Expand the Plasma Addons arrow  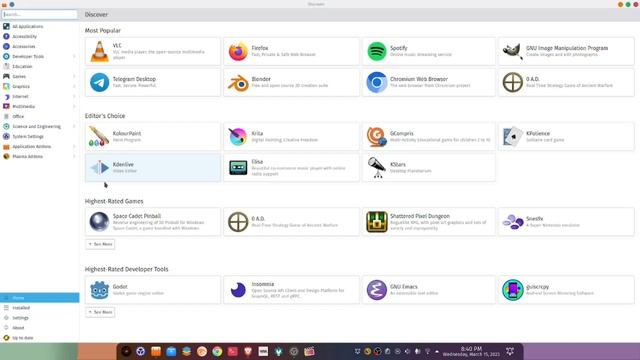pyautogui.click(x=74, y=156)
